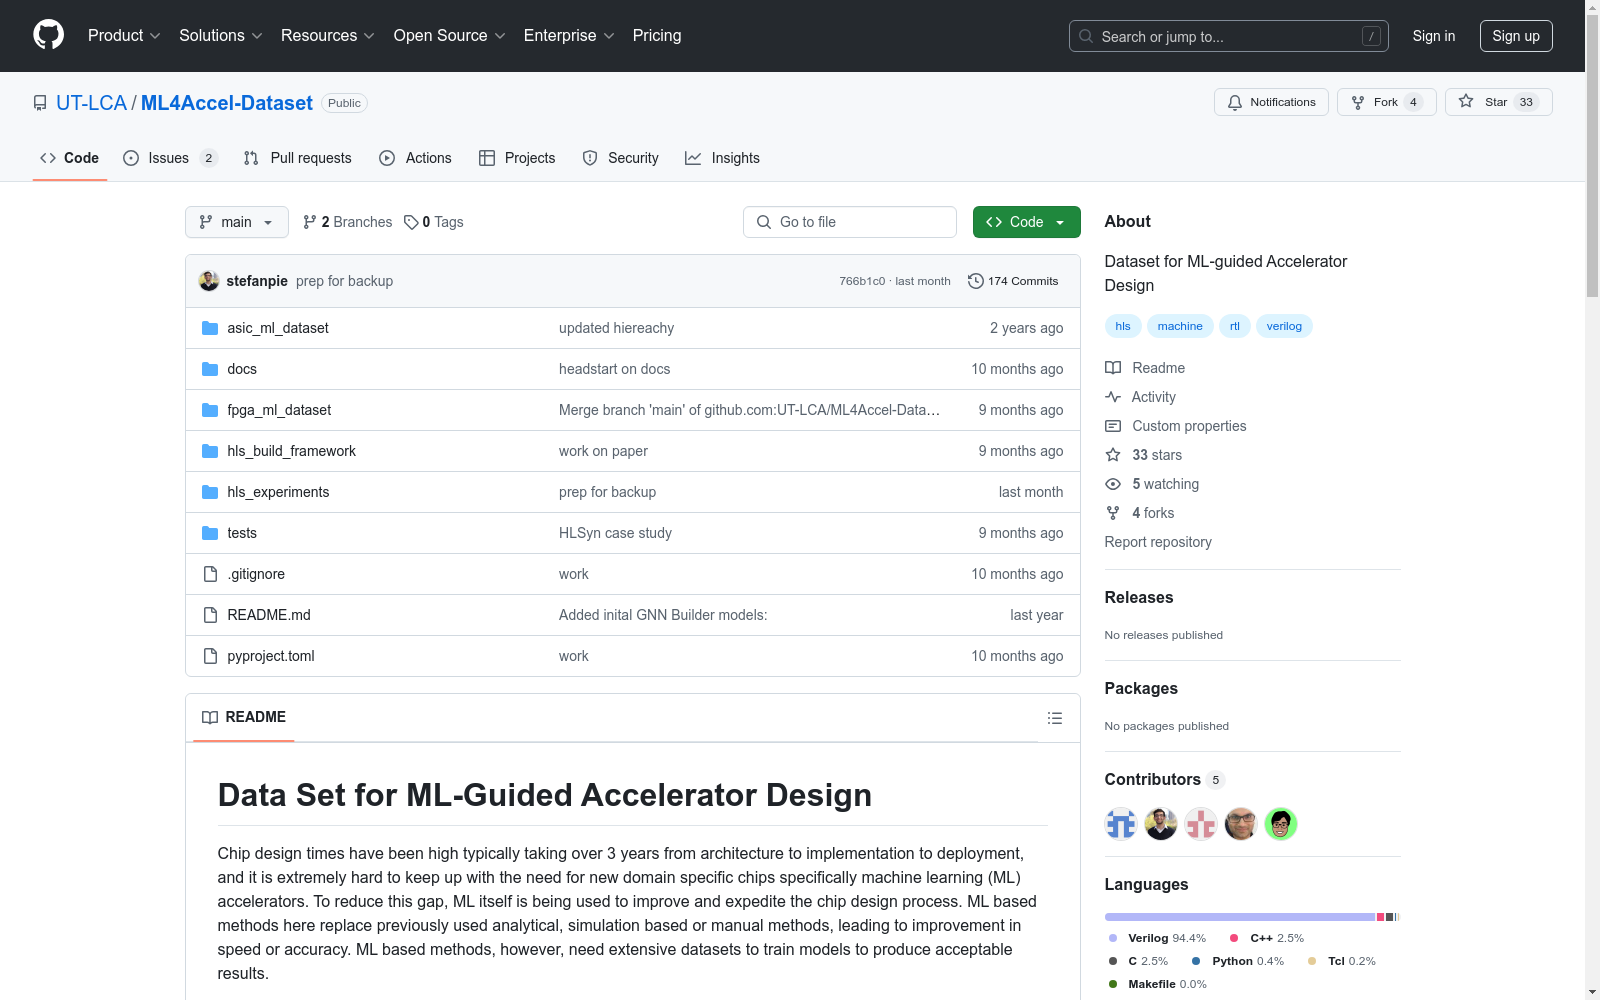Expand the Resources menu
Screen dimensions: 1600x1000
328,36
